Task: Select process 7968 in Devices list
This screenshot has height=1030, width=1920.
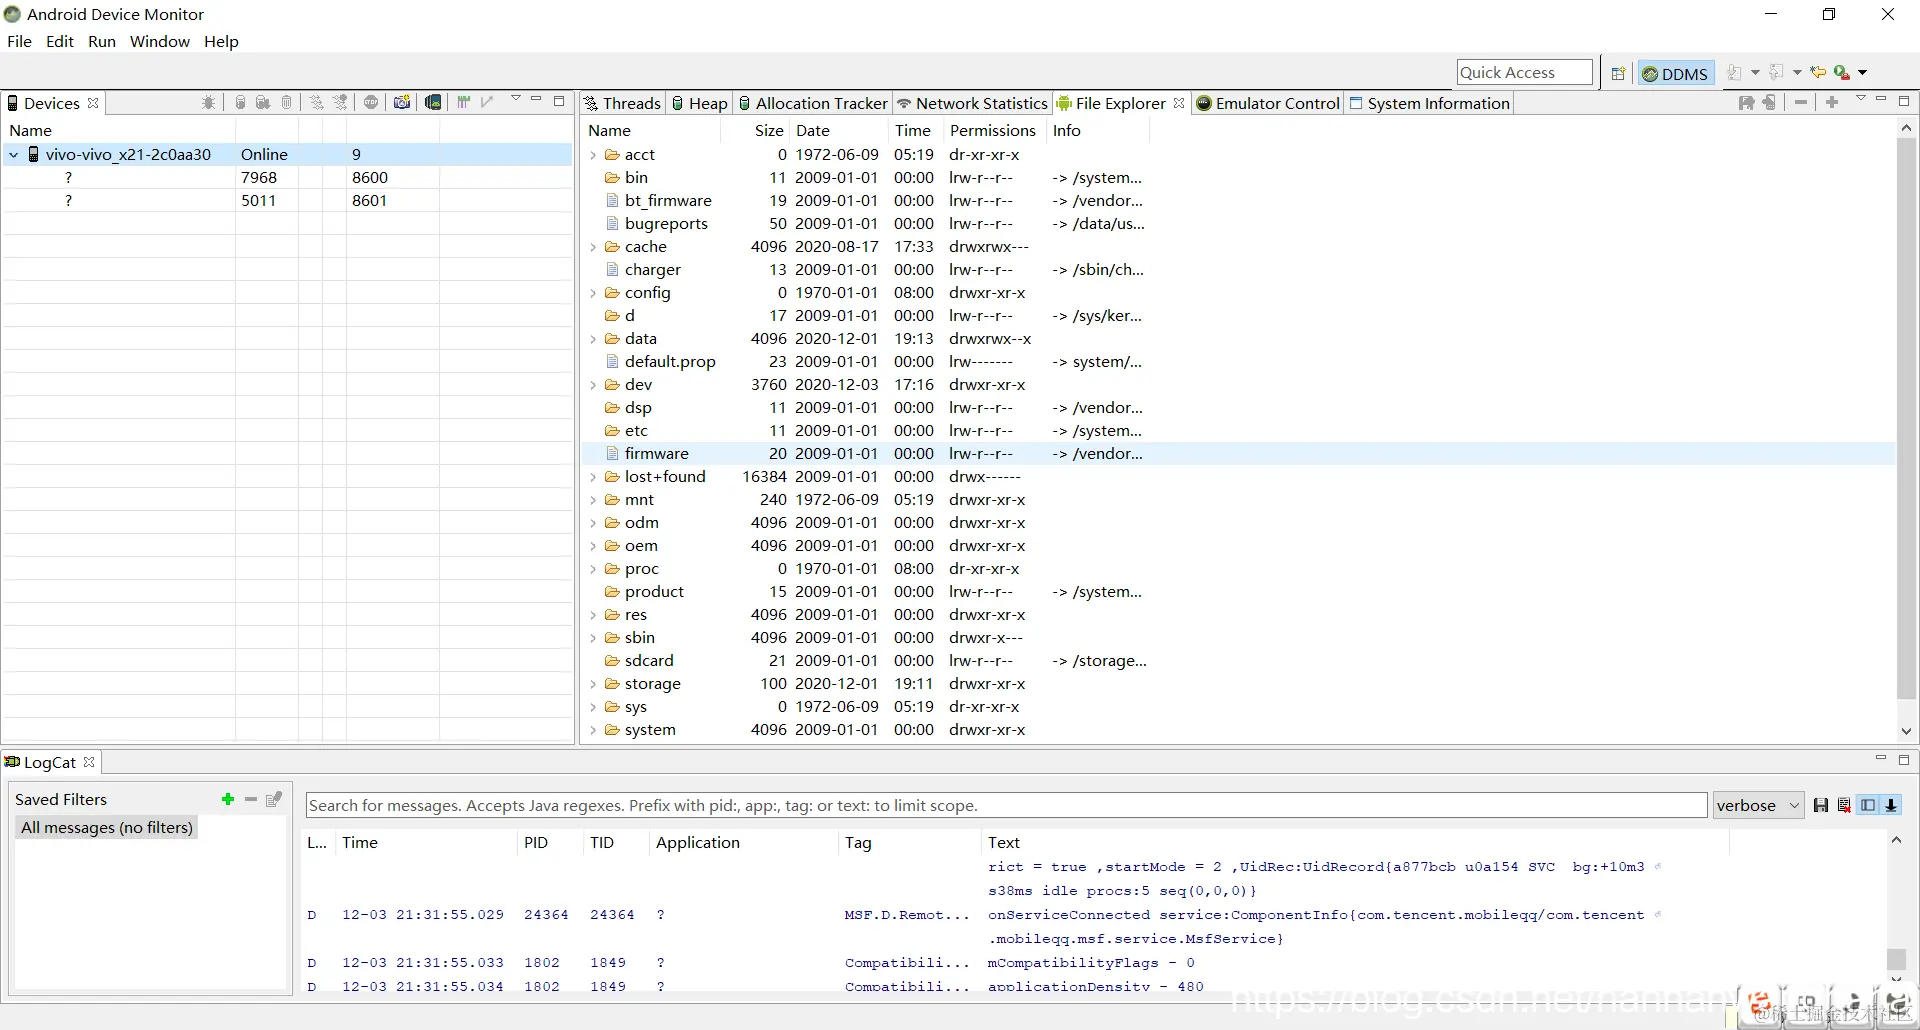Action: pyautogui.click(x=288, y=178)
